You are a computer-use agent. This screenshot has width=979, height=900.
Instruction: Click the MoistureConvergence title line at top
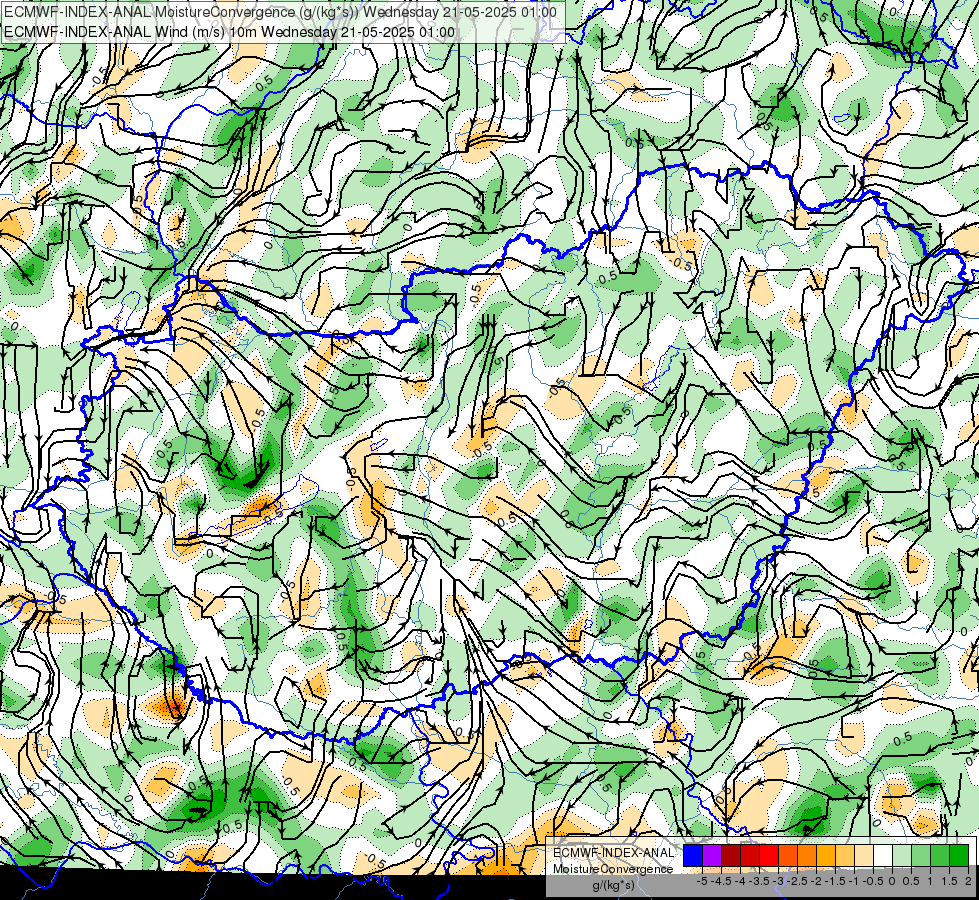coord(280,12)
